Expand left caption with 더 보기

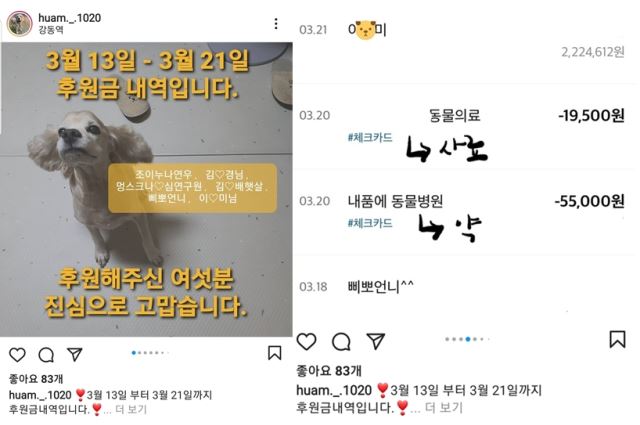(131, 409)
